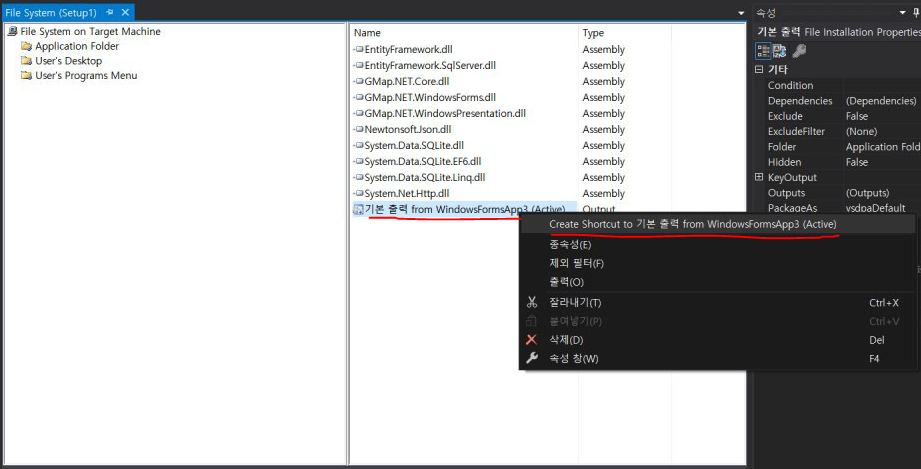921x469 pixels.
Task: Close the File System (Setup1) tab
Action: coord(125,12)
